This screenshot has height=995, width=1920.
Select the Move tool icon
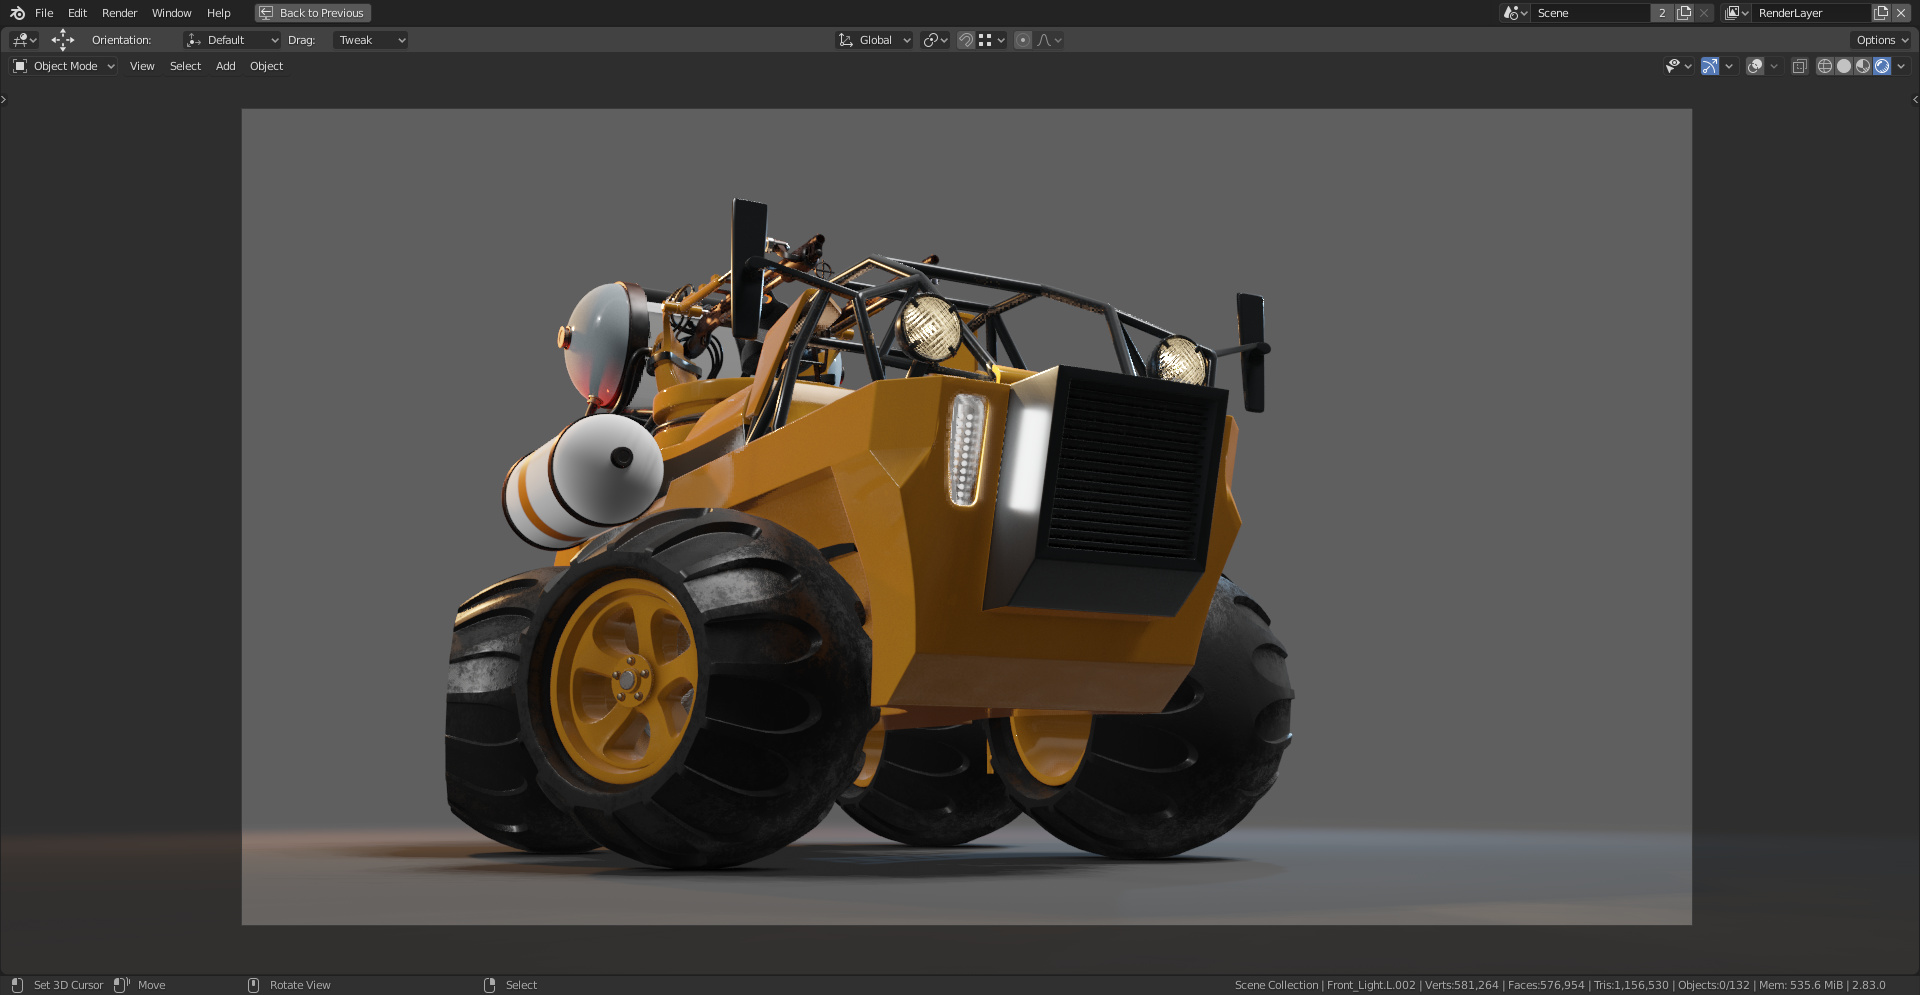click(63, 40)
